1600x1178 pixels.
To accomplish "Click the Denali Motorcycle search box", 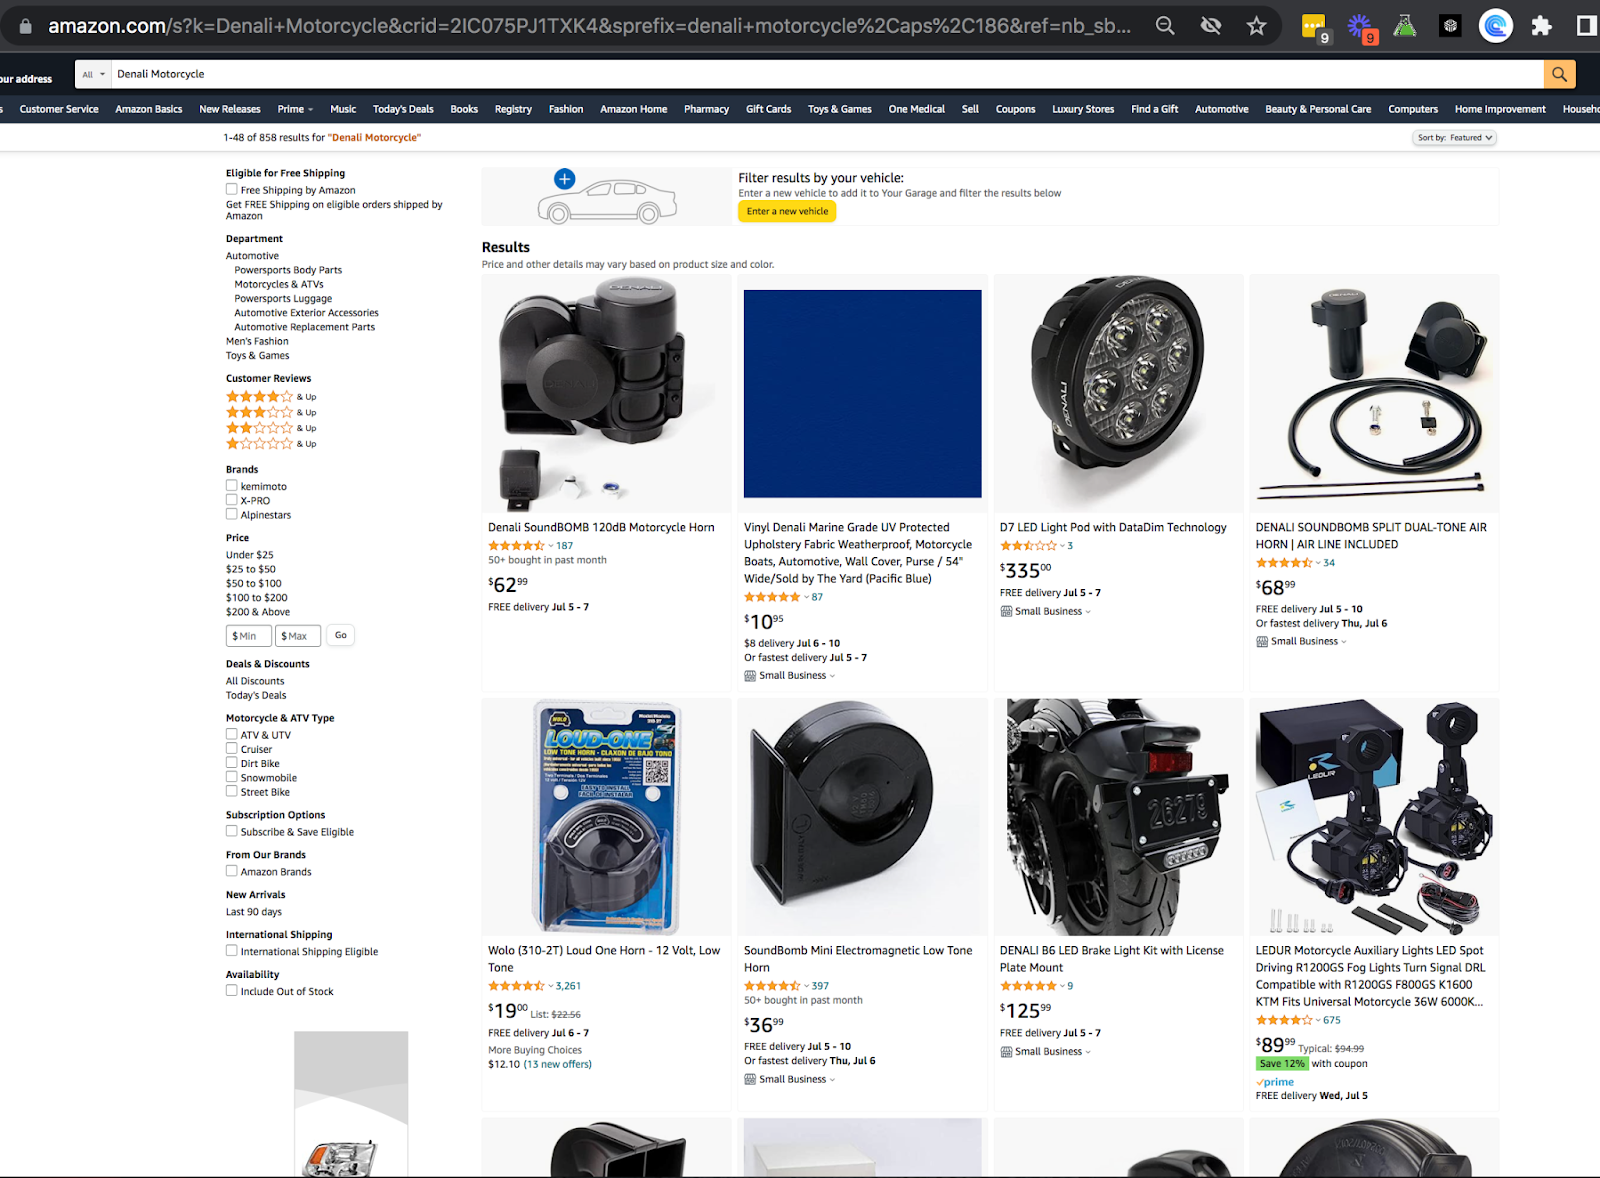I will coord(827,74).
